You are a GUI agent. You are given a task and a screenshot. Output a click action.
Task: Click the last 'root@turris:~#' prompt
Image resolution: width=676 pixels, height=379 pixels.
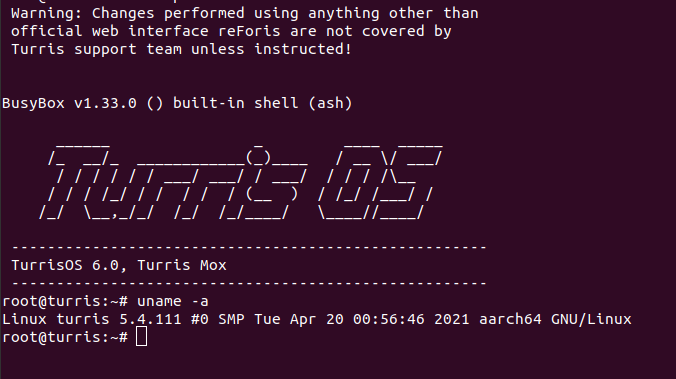(65, 337)
